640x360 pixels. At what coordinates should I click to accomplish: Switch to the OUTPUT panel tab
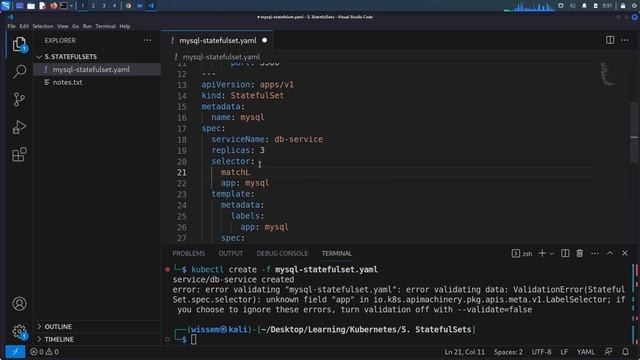coord(231,253)
